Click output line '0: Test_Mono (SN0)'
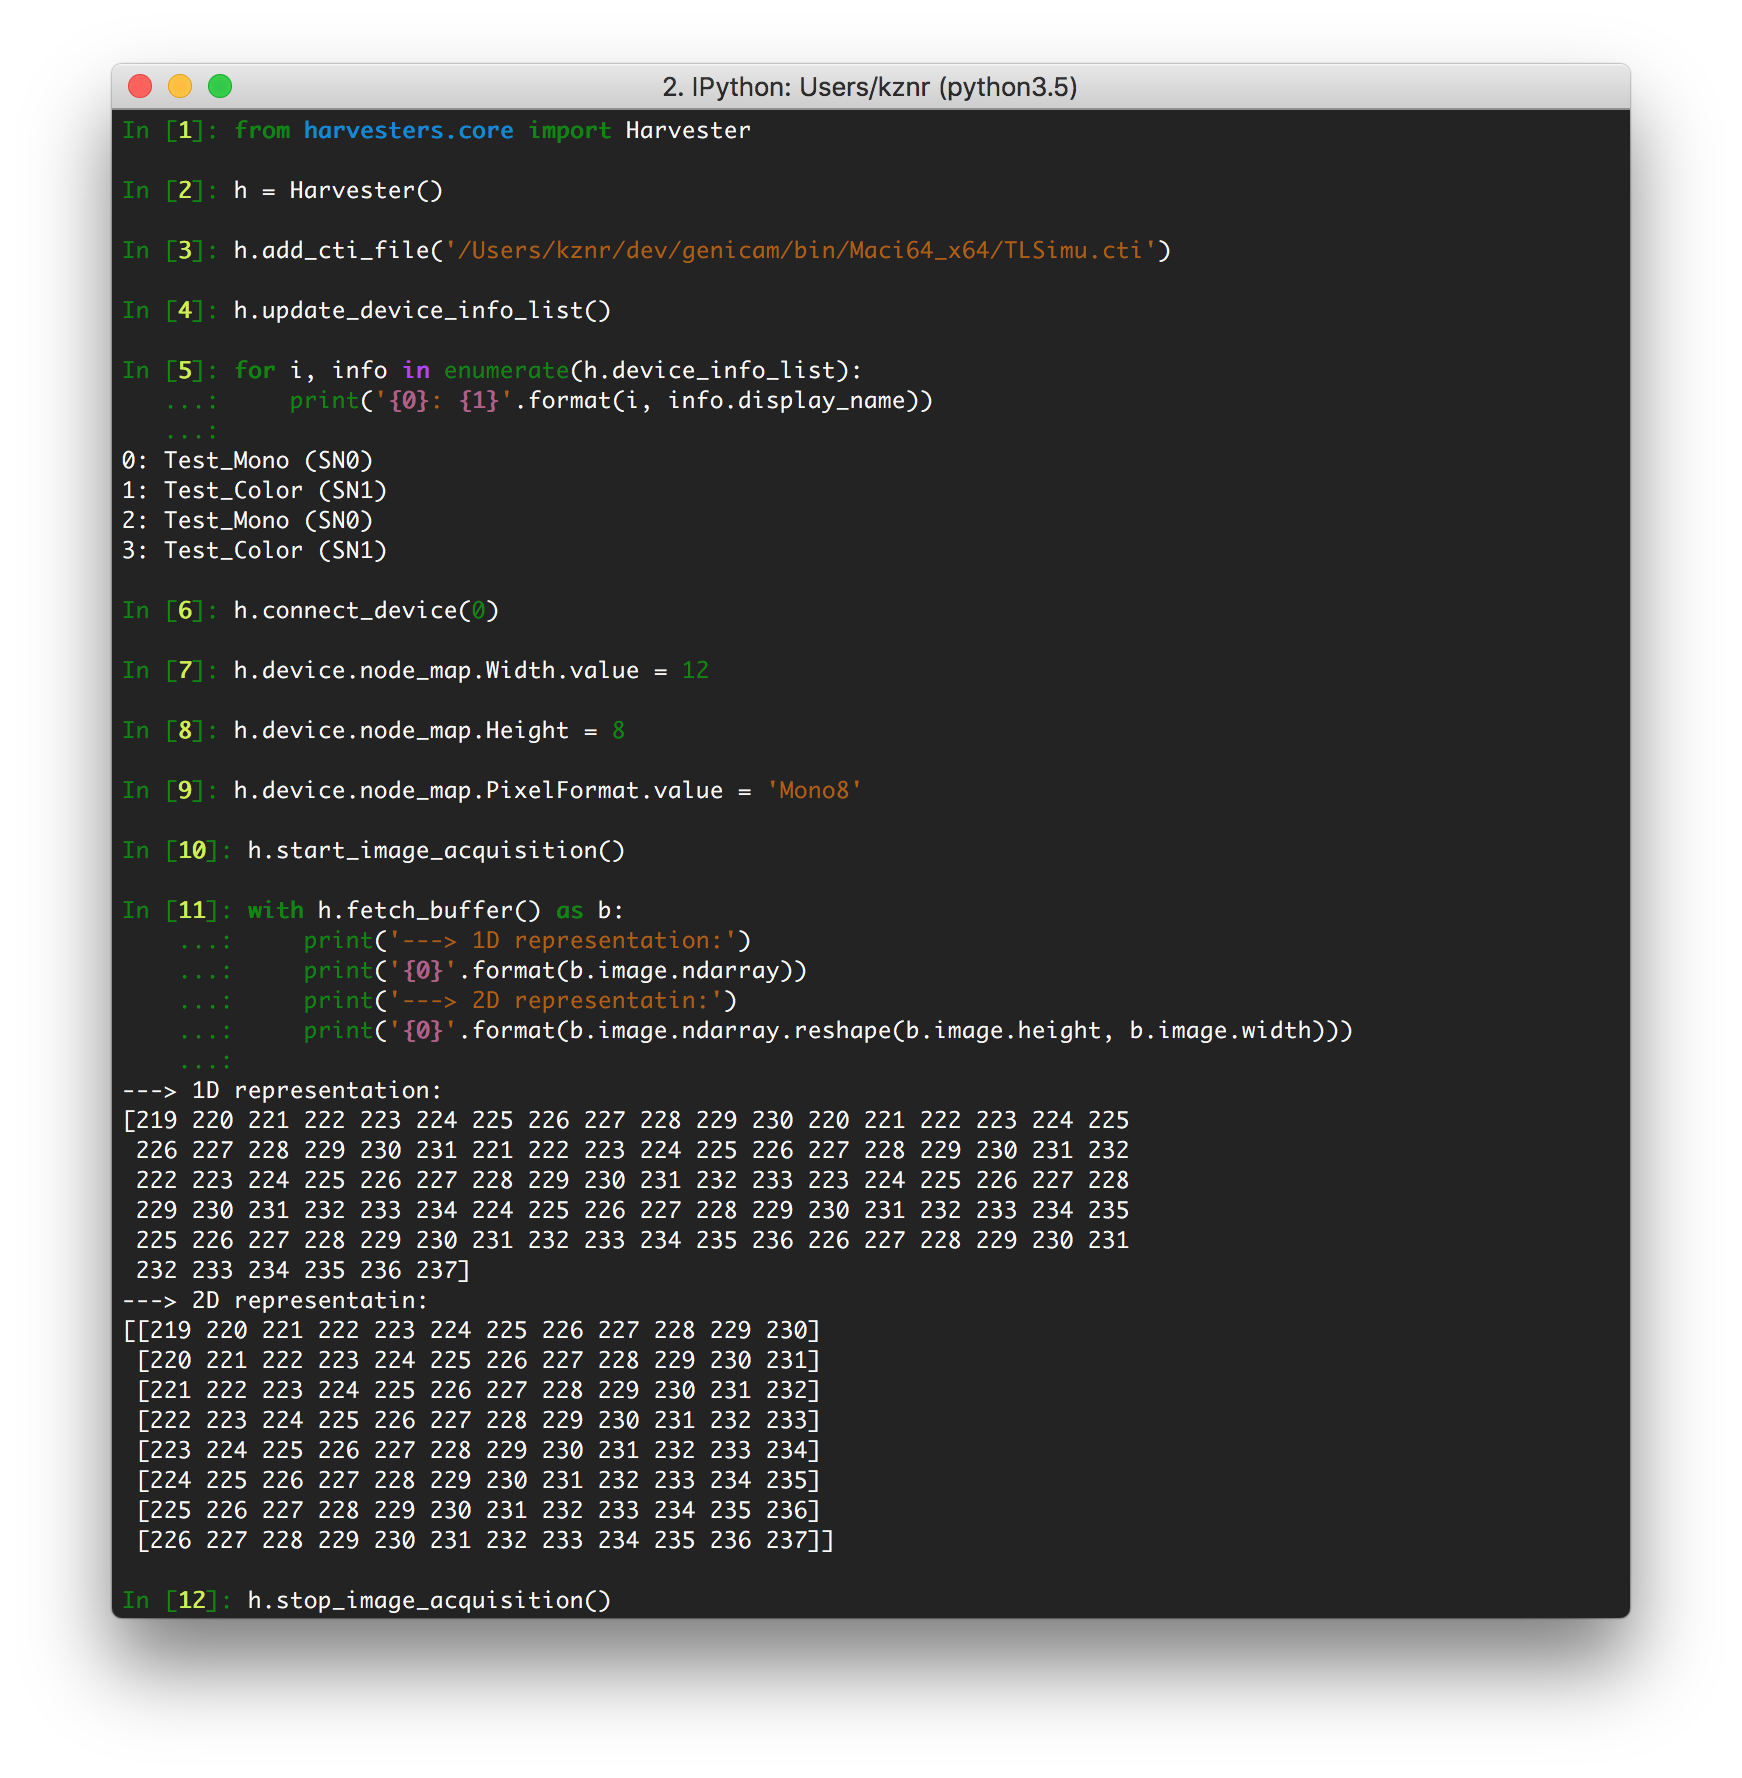This screenshot has height=1778, width=1742. tap(247, 461)
